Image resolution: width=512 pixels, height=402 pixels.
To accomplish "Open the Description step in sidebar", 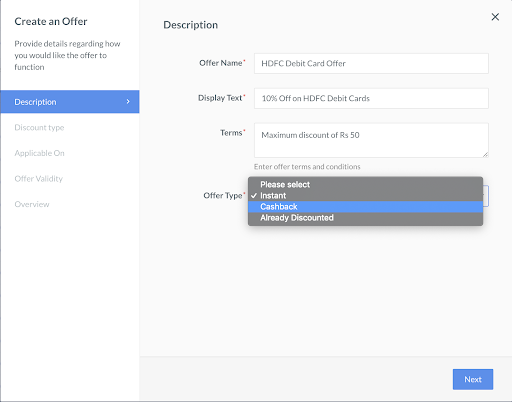I will point(70,102).
